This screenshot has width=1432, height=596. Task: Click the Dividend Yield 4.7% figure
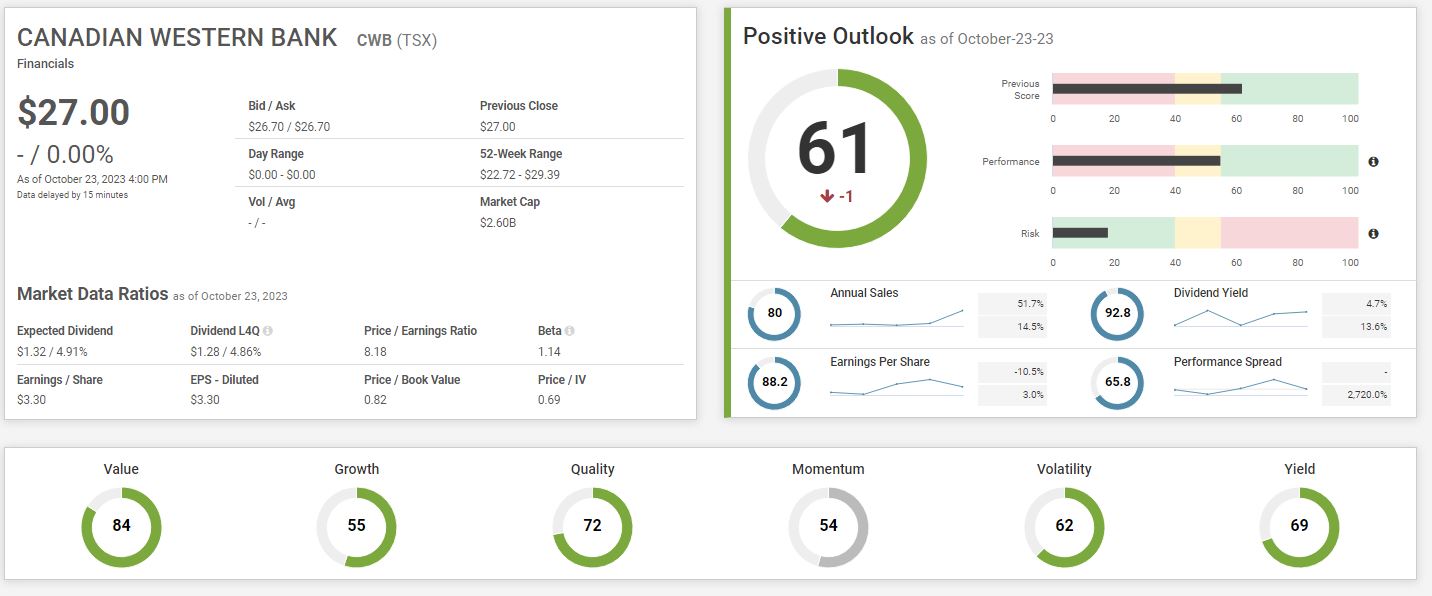click(x=1376, y=303)
